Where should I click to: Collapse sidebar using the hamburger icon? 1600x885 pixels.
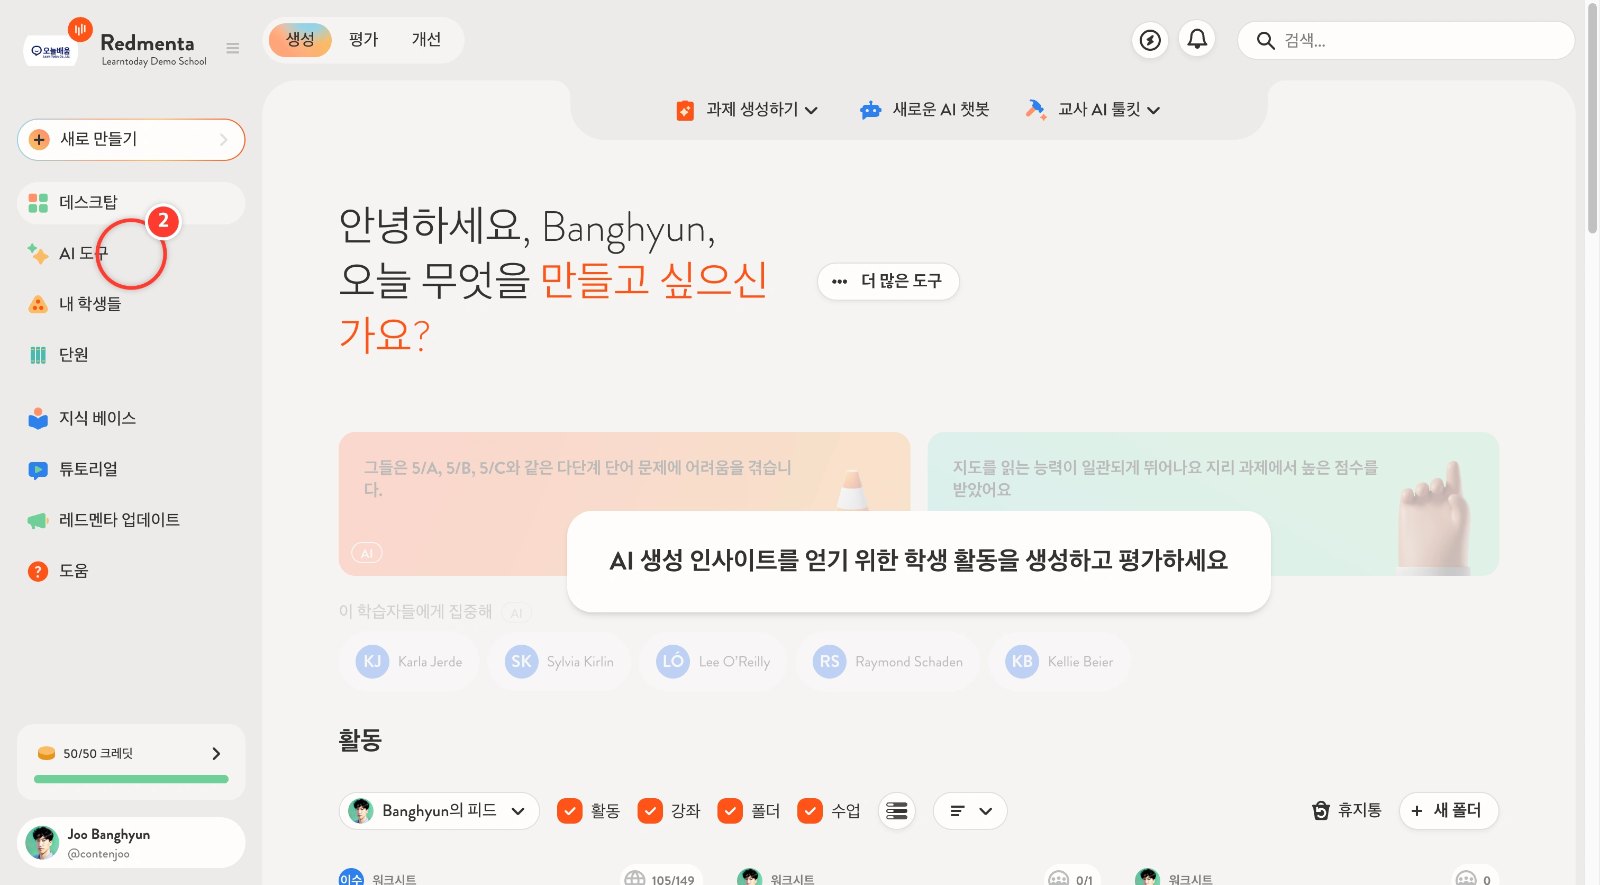233,48
